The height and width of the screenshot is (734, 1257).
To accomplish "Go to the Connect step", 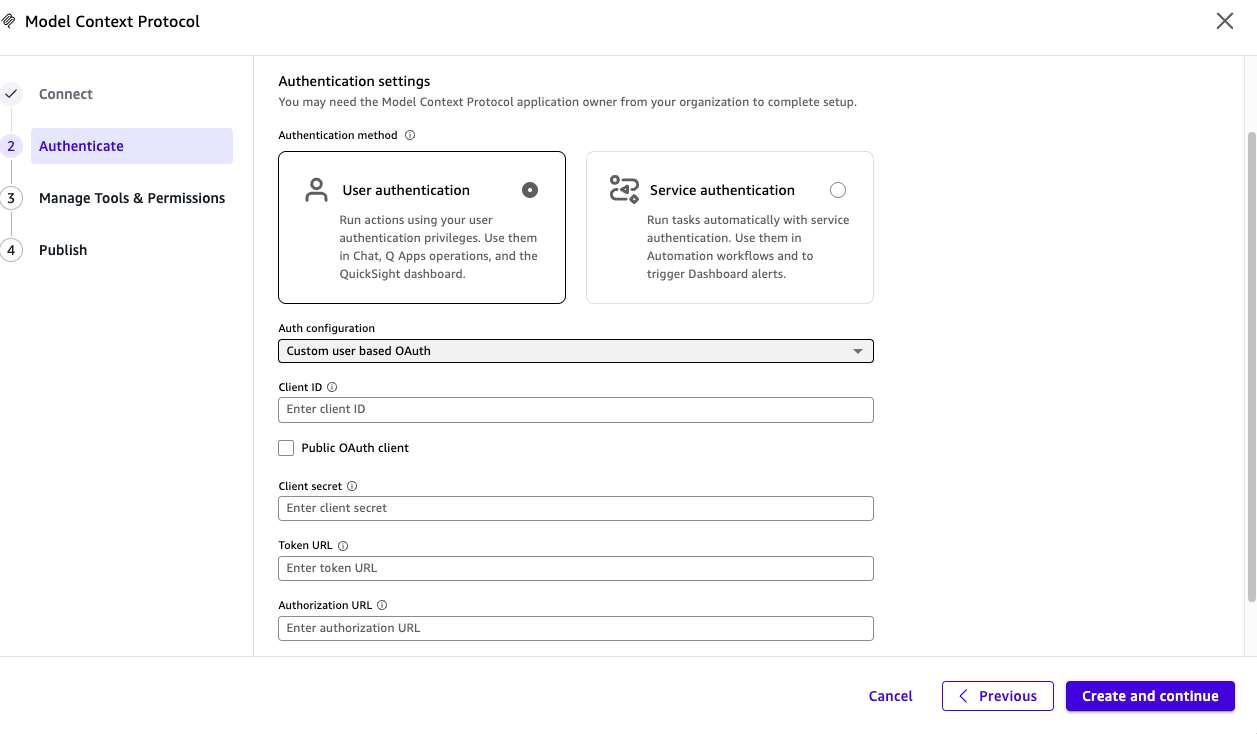I will click(x=66, y=94).
